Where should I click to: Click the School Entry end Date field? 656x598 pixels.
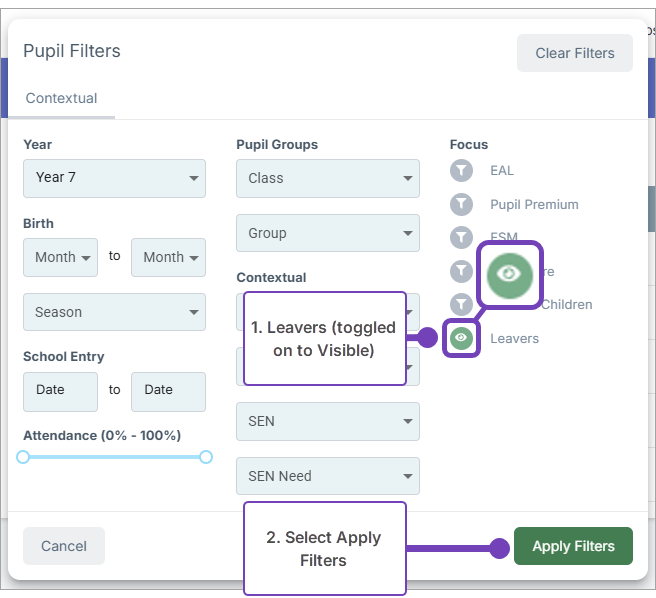pyautogui.click(x=168, y=391)
